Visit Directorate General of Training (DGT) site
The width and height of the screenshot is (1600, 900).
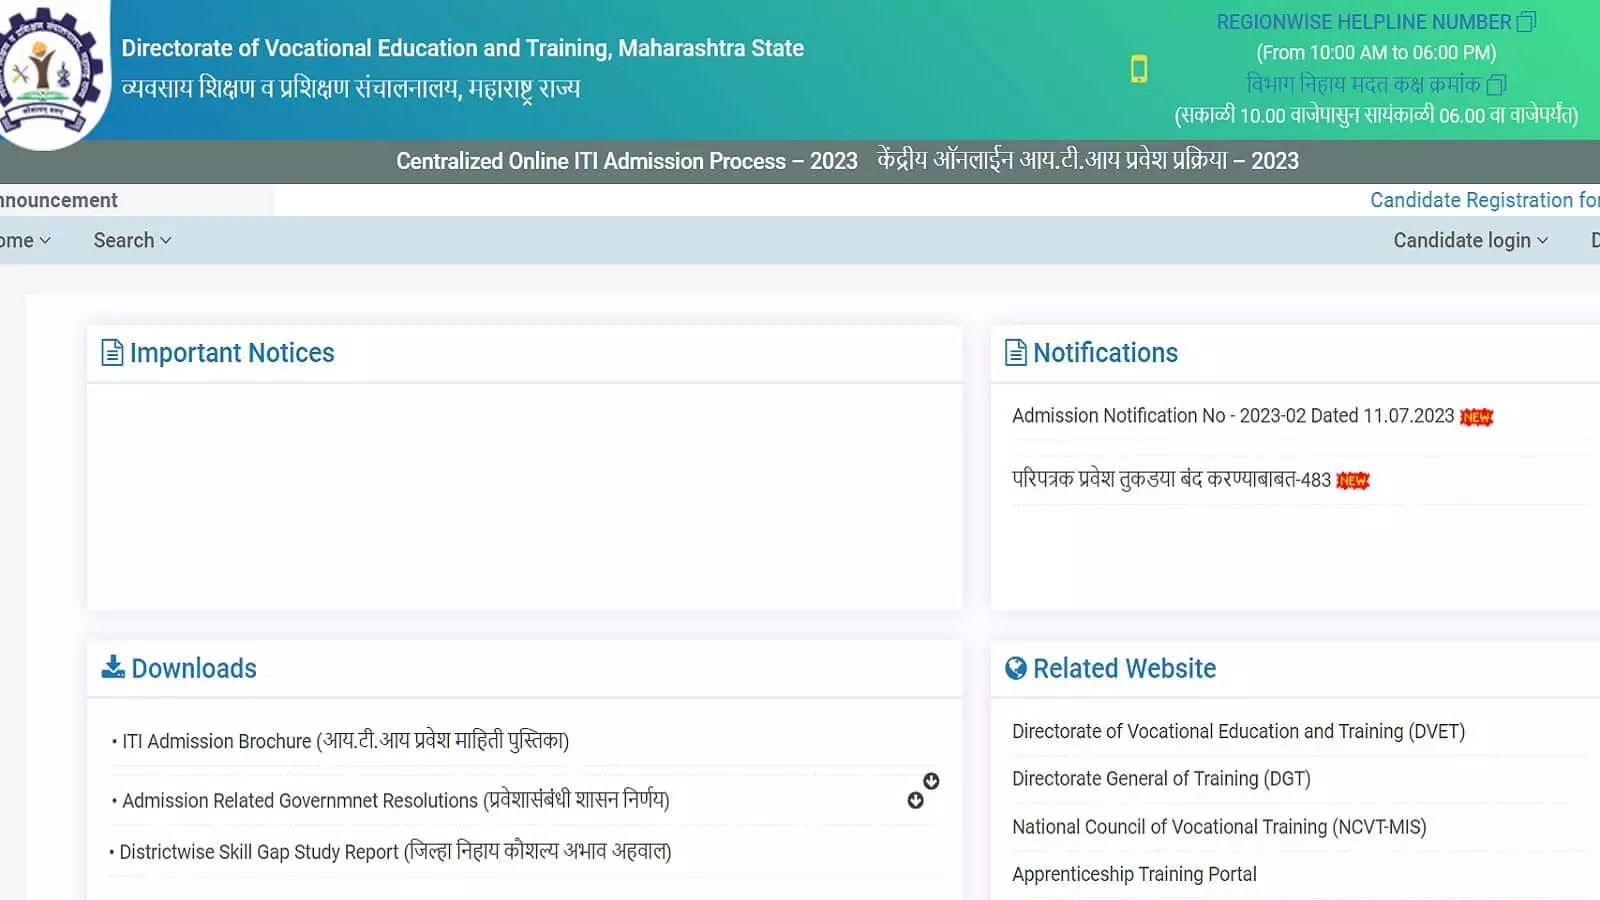pos(1160,779)
